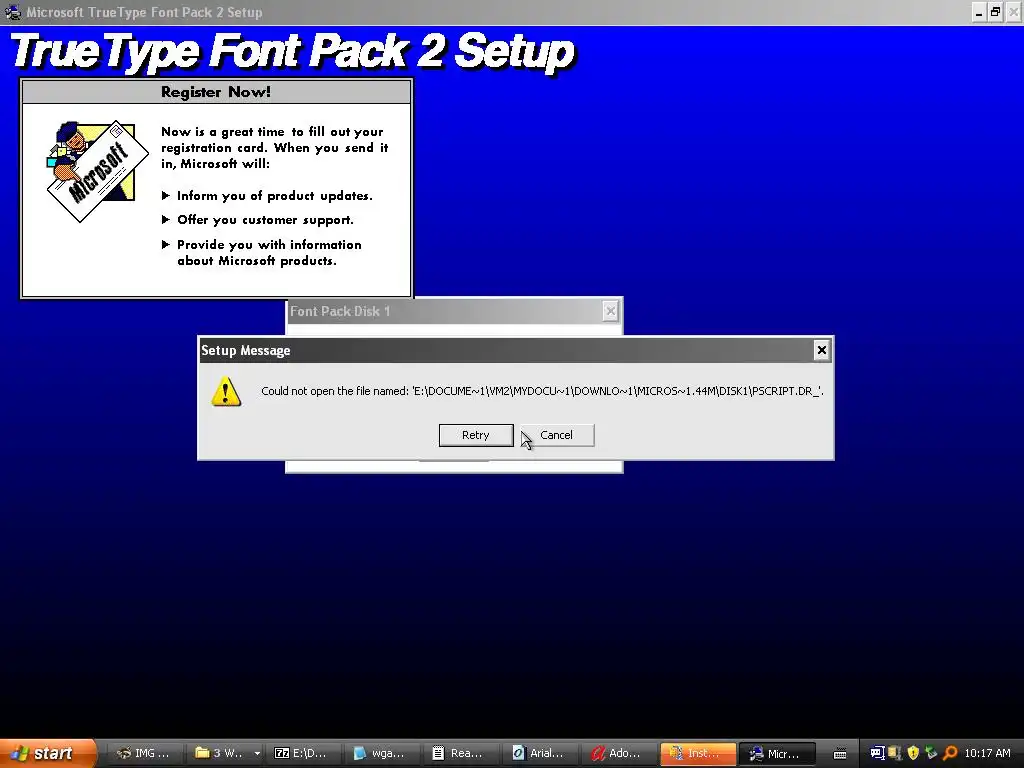Click the yellow security shield tray icon
Viewport: 1024px width, 768px height.
913,753
